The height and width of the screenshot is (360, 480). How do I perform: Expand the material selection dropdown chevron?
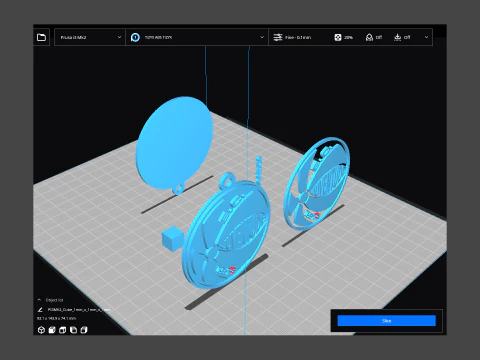pos(262,37)
